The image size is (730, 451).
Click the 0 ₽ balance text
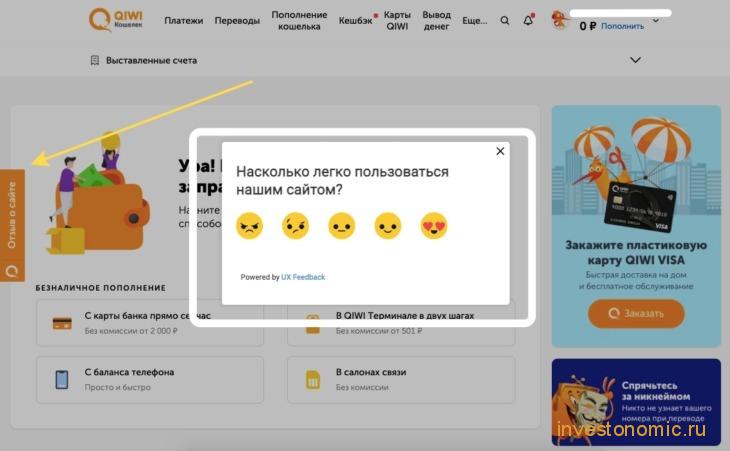point(588,26)
